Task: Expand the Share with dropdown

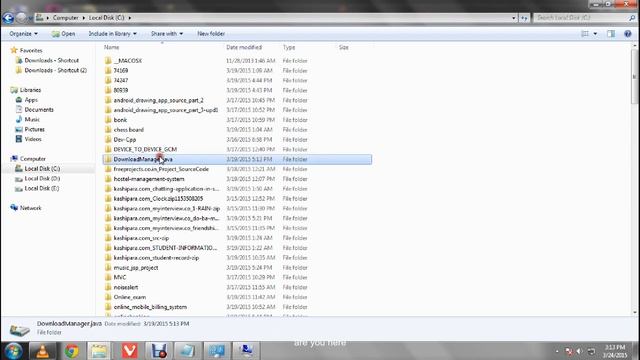Action: pyautogui.click(x=167, y=34)
